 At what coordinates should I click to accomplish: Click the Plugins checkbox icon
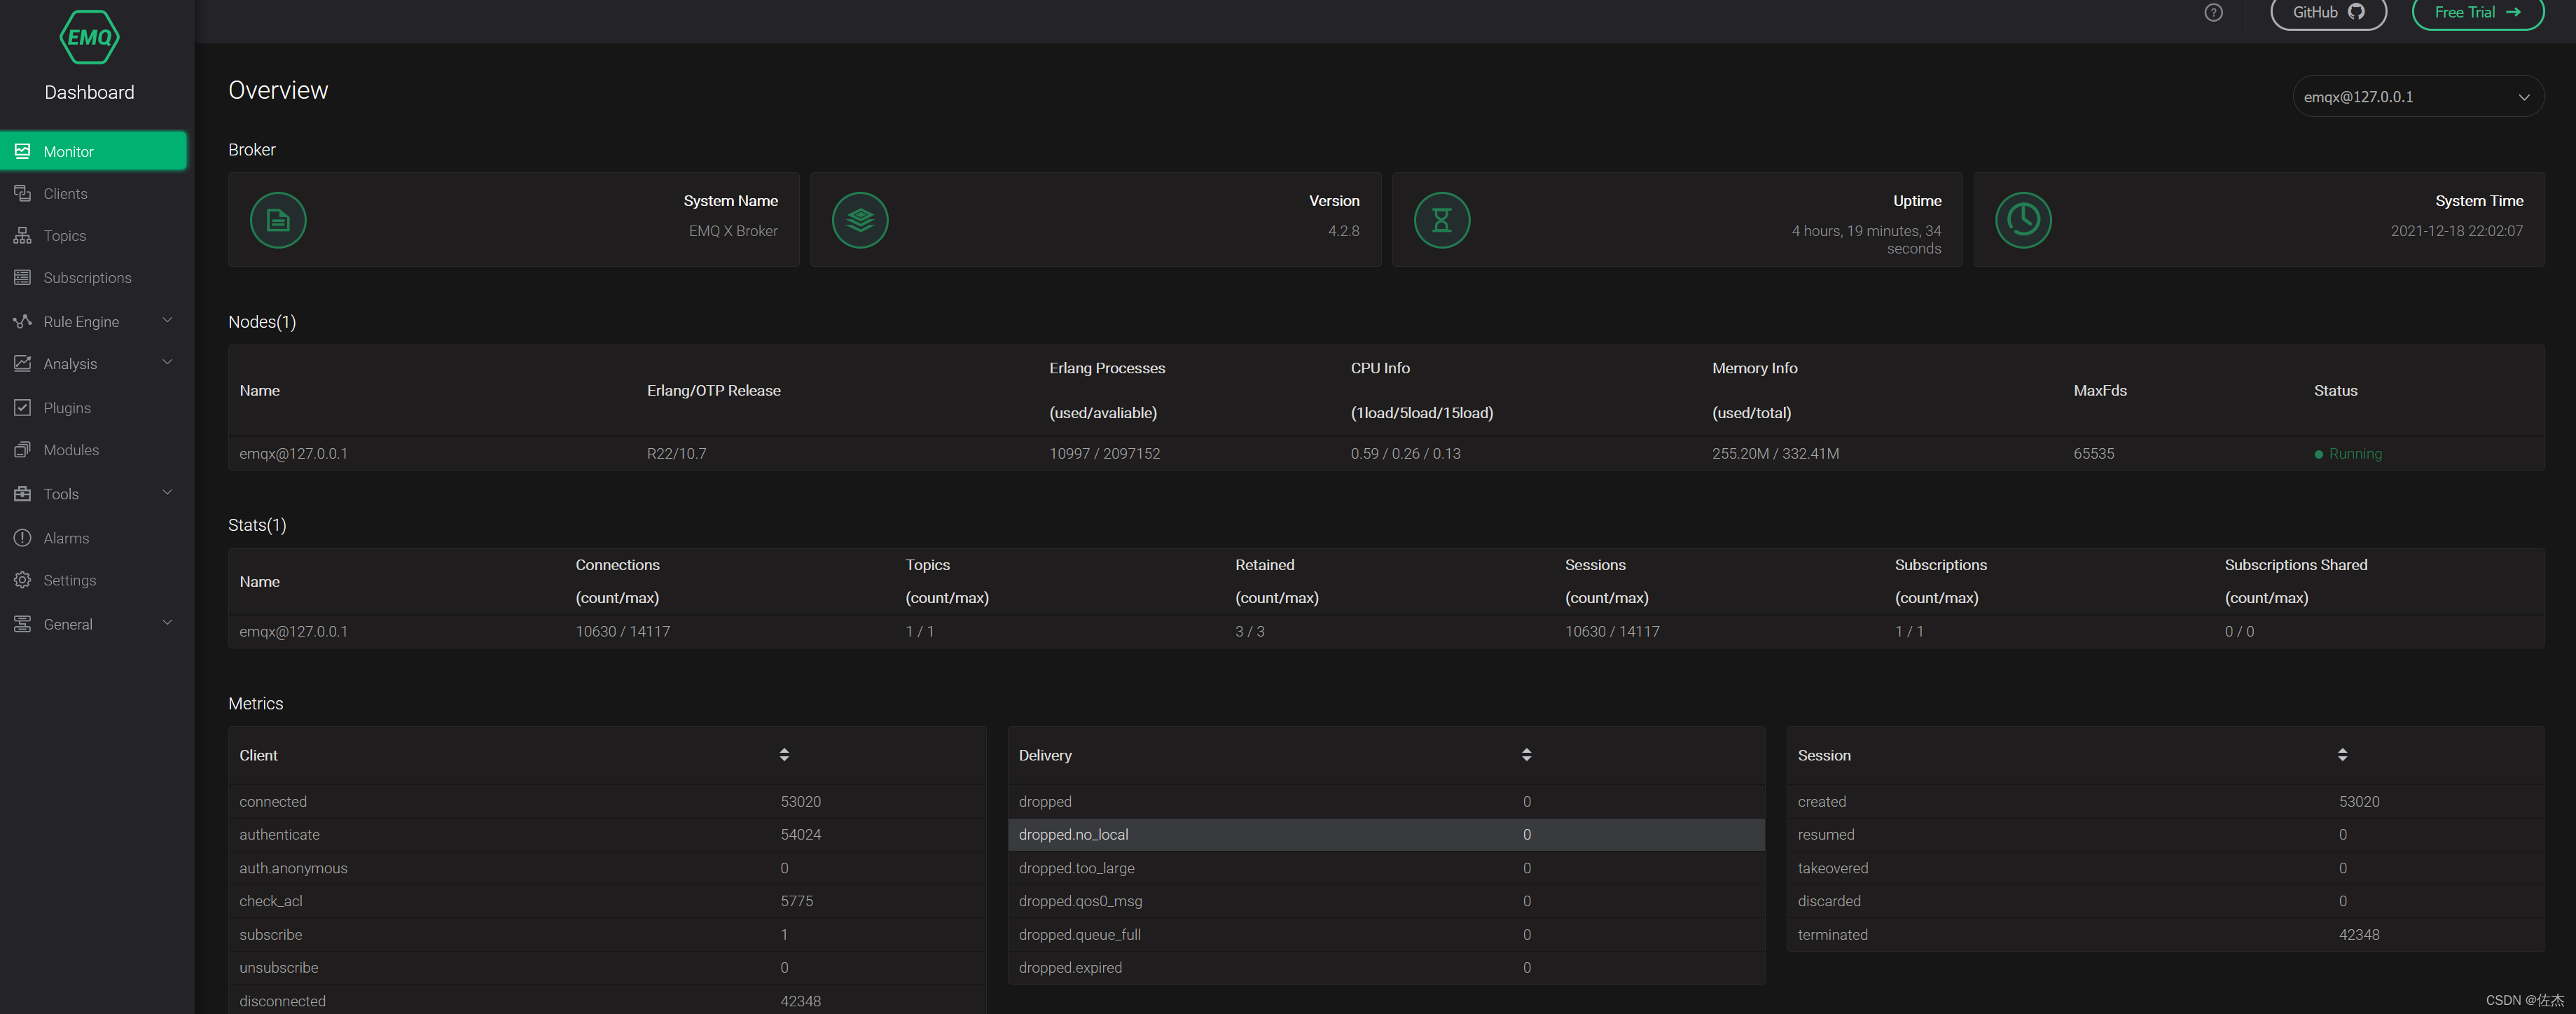[x=22, y=407]
